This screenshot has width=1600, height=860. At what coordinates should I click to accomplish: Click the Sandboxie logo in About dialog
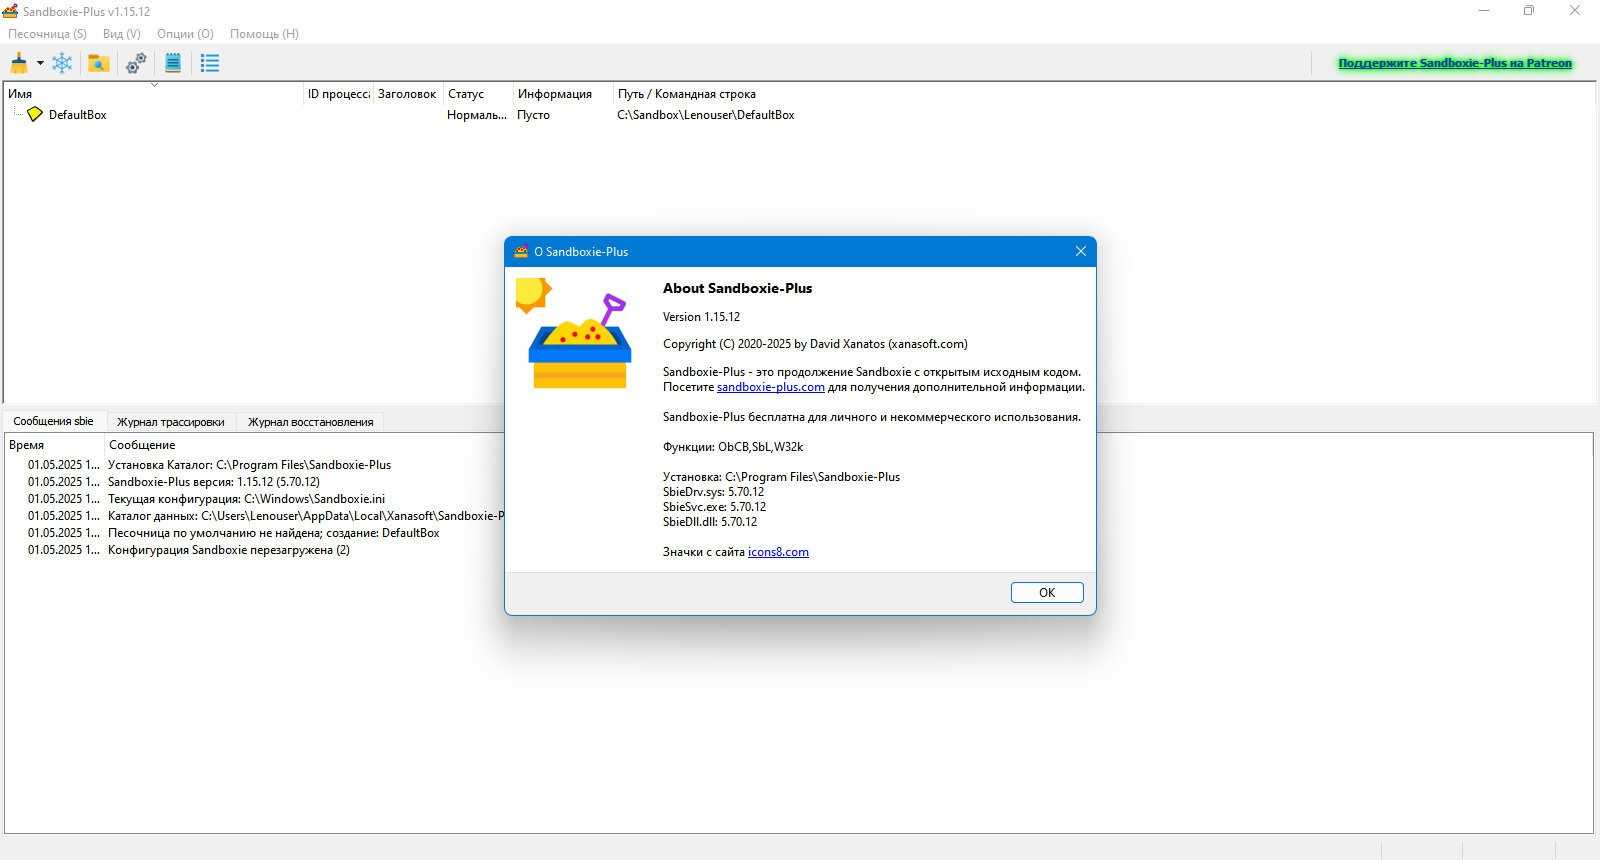[574, 334]
